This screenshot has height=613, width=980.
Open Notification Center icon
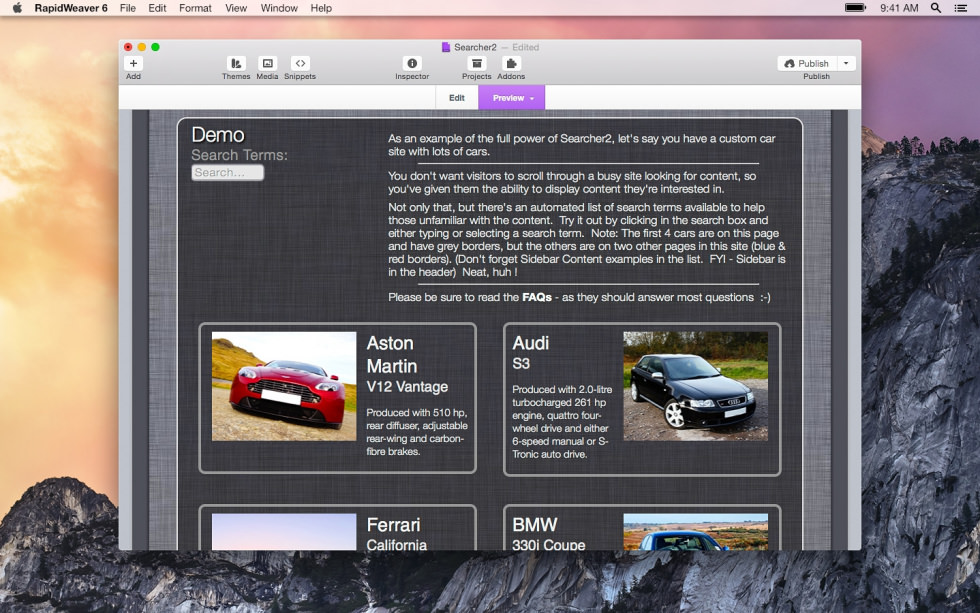(x=961, y=8)
